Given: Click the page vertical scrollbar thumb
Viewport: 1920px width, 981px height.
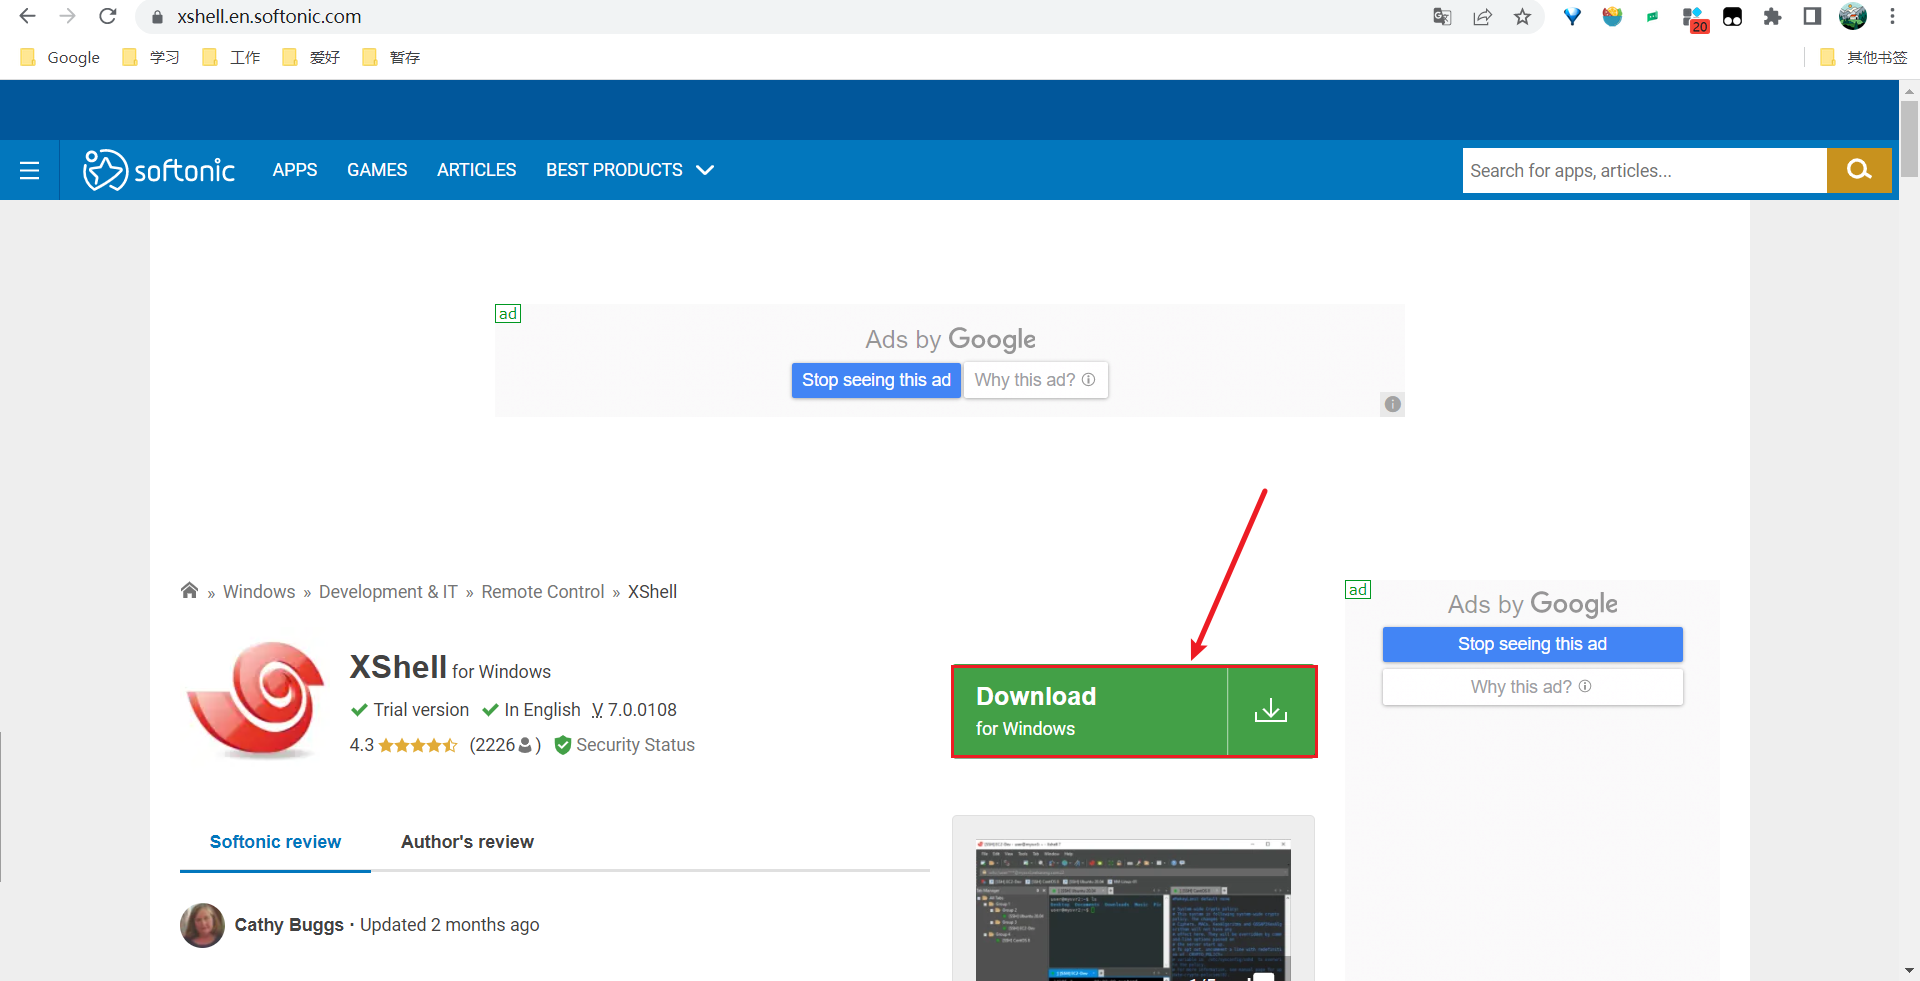Looking at the screenshot, I should tap(1909, 138).
